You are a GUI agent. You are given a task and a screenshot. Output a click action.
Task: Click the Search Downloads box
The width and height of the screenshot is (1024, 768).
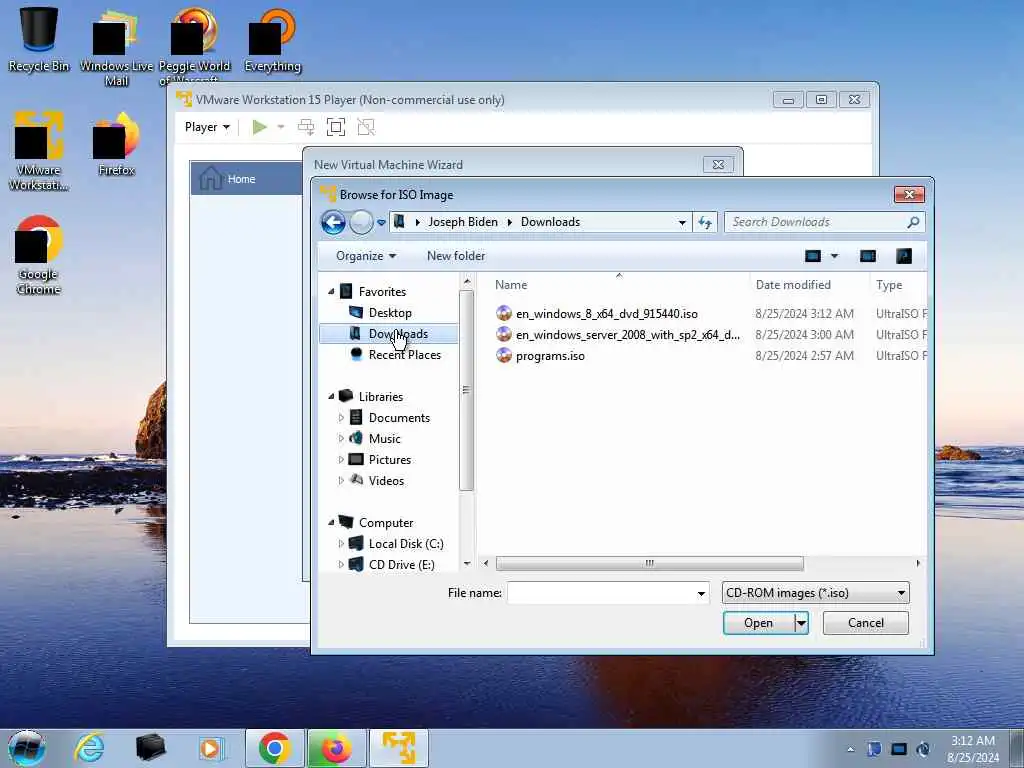point(816,222)
